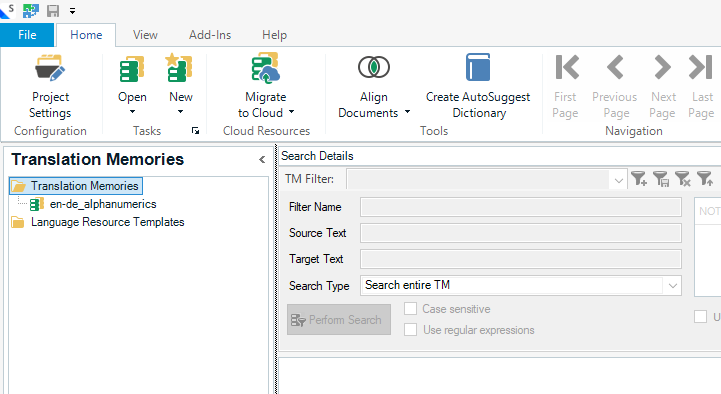Click Create AutoSuggest Dictionary icon
Screen dimensions: 721x394
pos(478,67)
